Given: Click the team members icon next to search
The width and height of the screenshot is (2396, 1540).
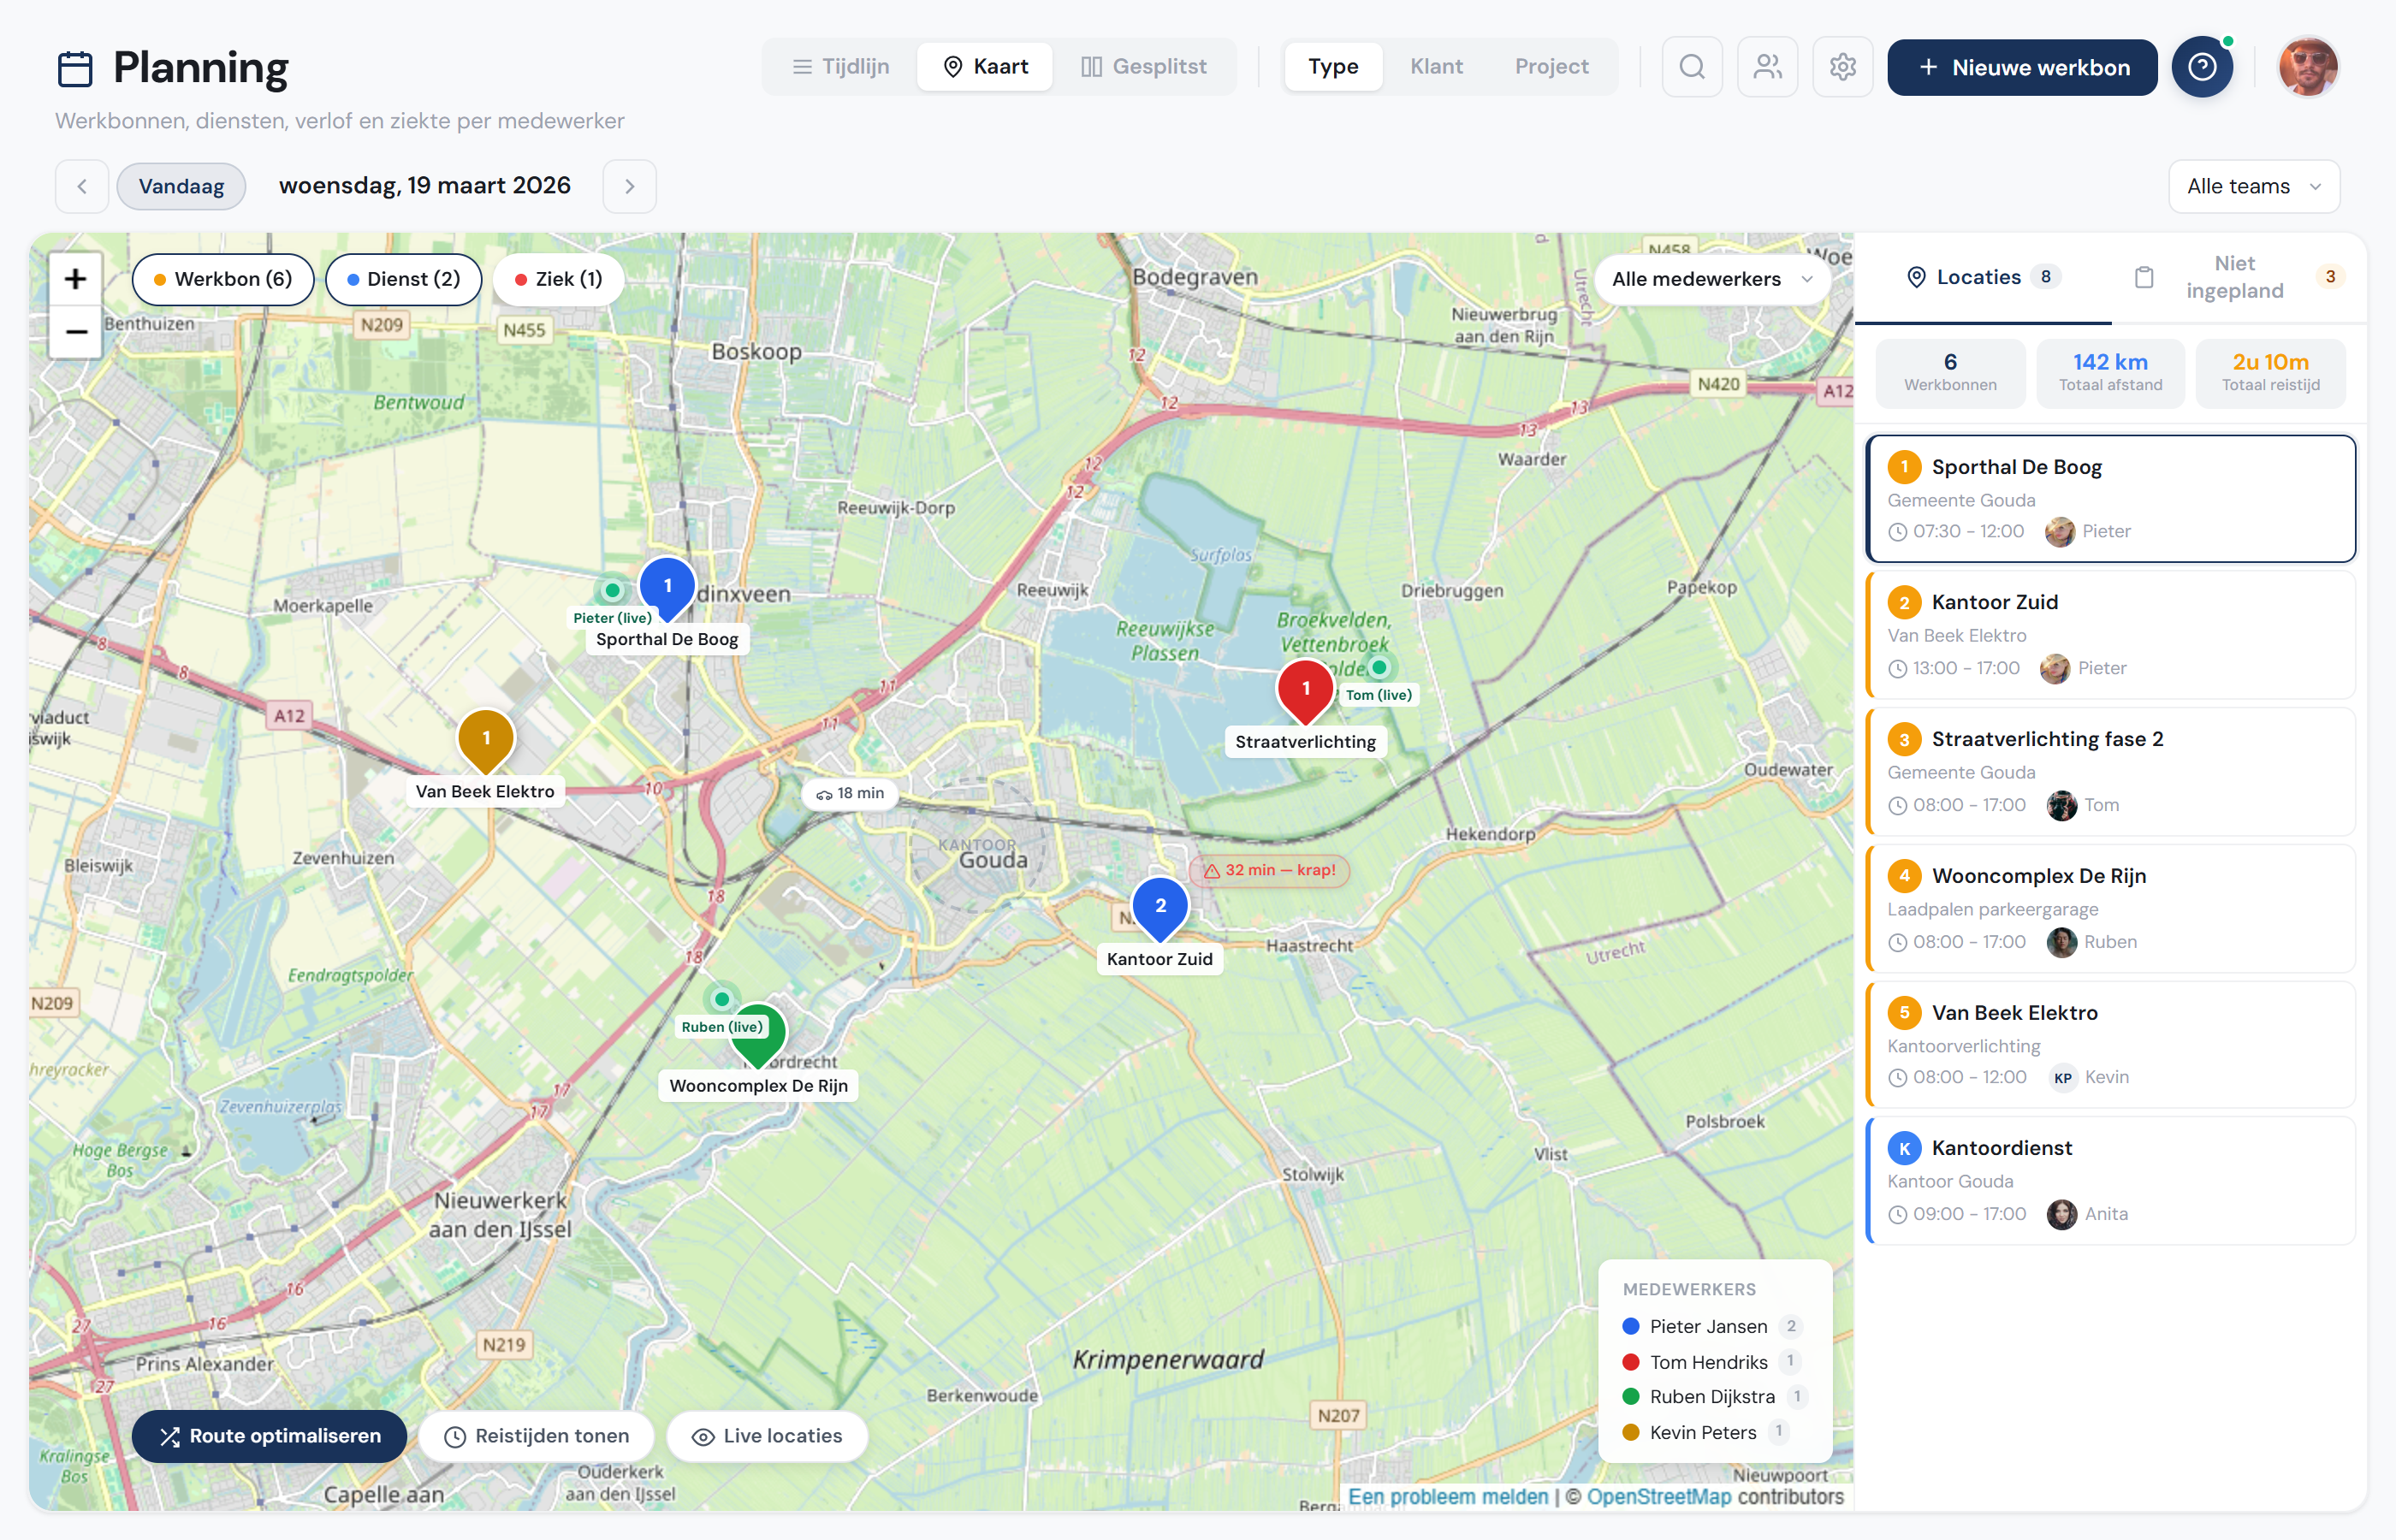Looking at the screenshot, I should (1767, 66).
